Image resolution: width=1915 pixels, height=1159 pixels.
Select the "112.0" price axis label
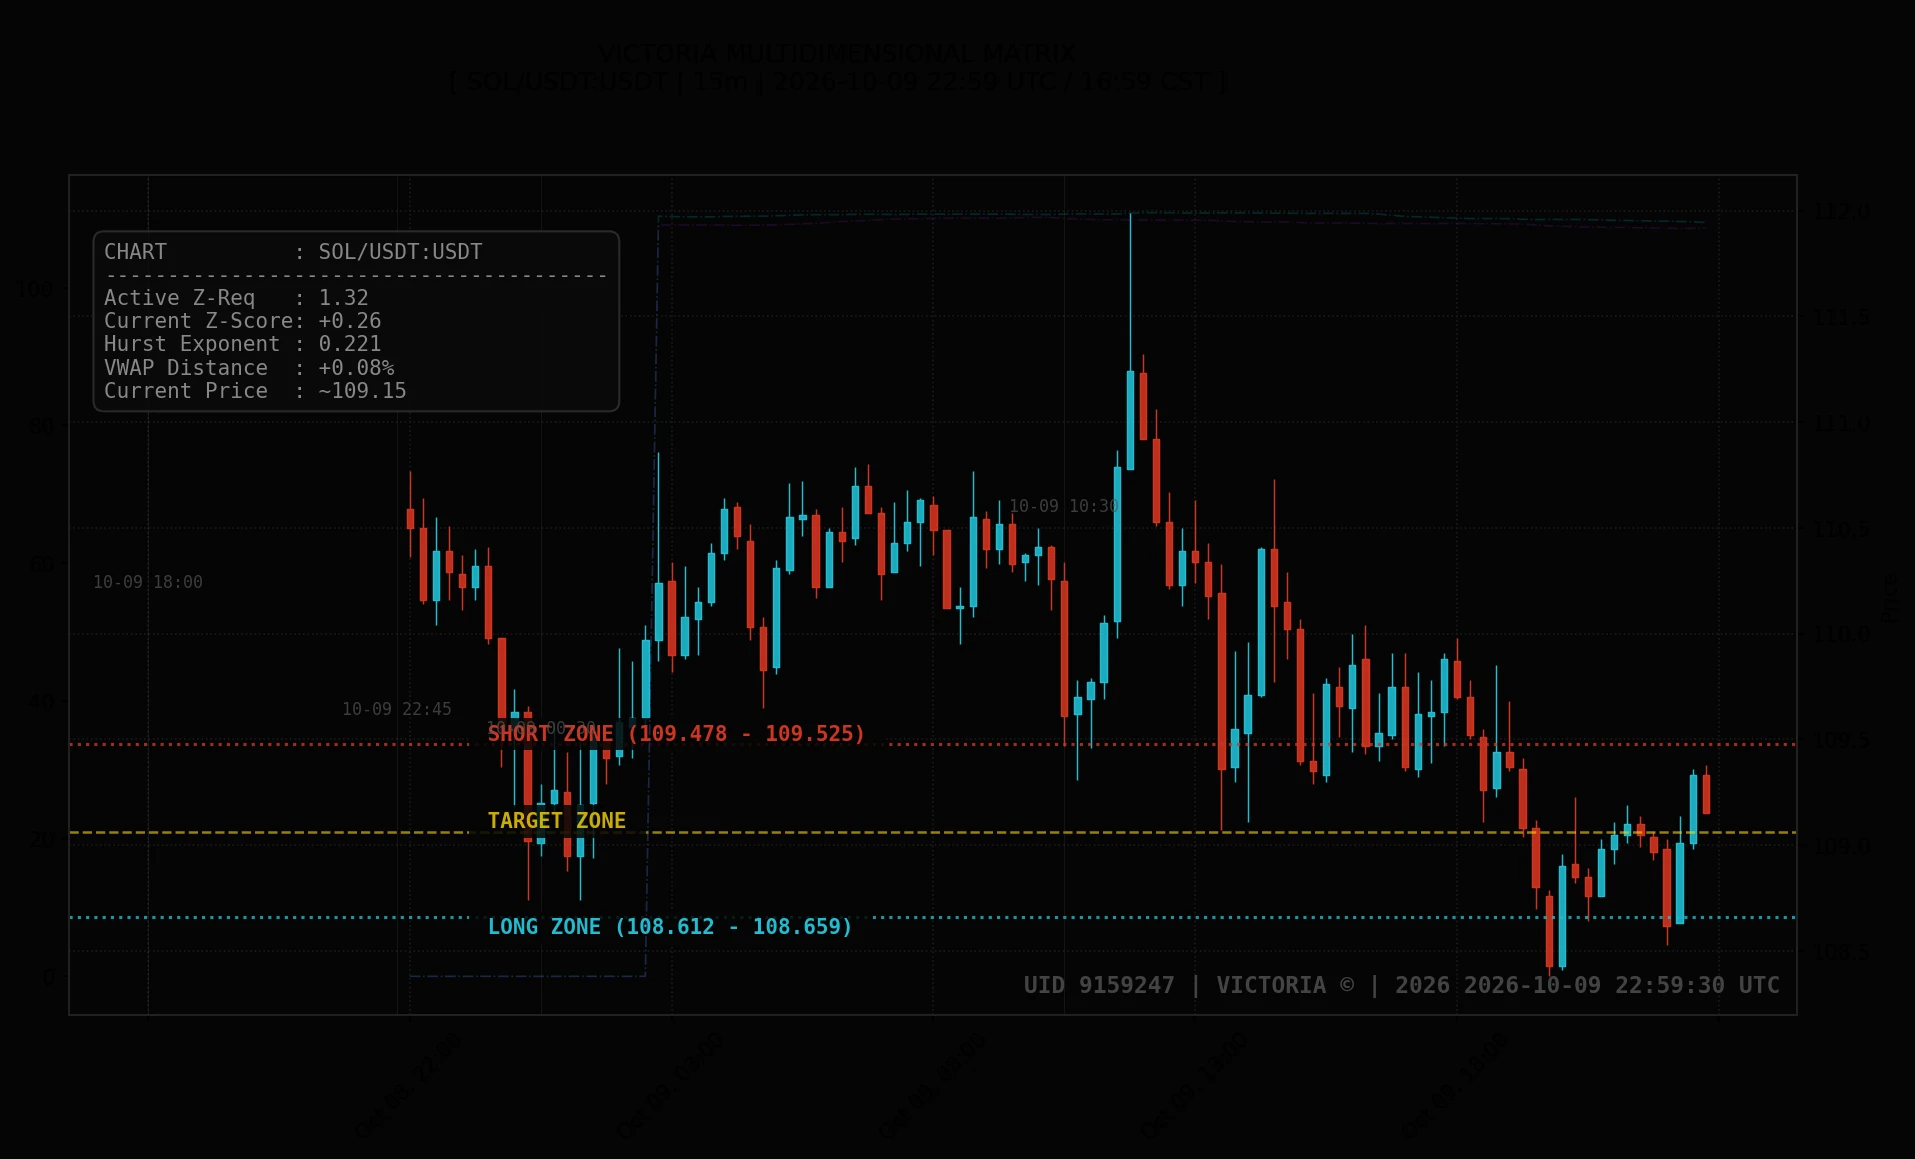(1842, 211)
